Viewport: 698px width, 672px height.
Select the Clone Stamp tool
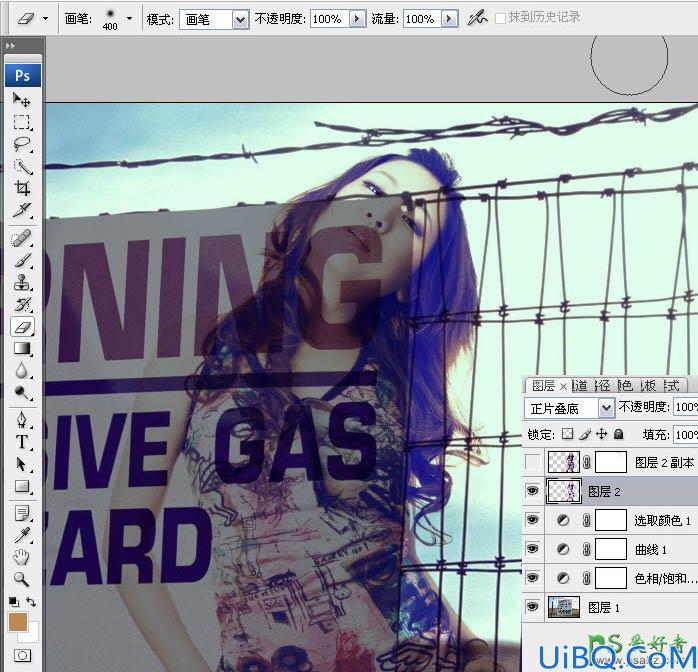click(21, 283)
